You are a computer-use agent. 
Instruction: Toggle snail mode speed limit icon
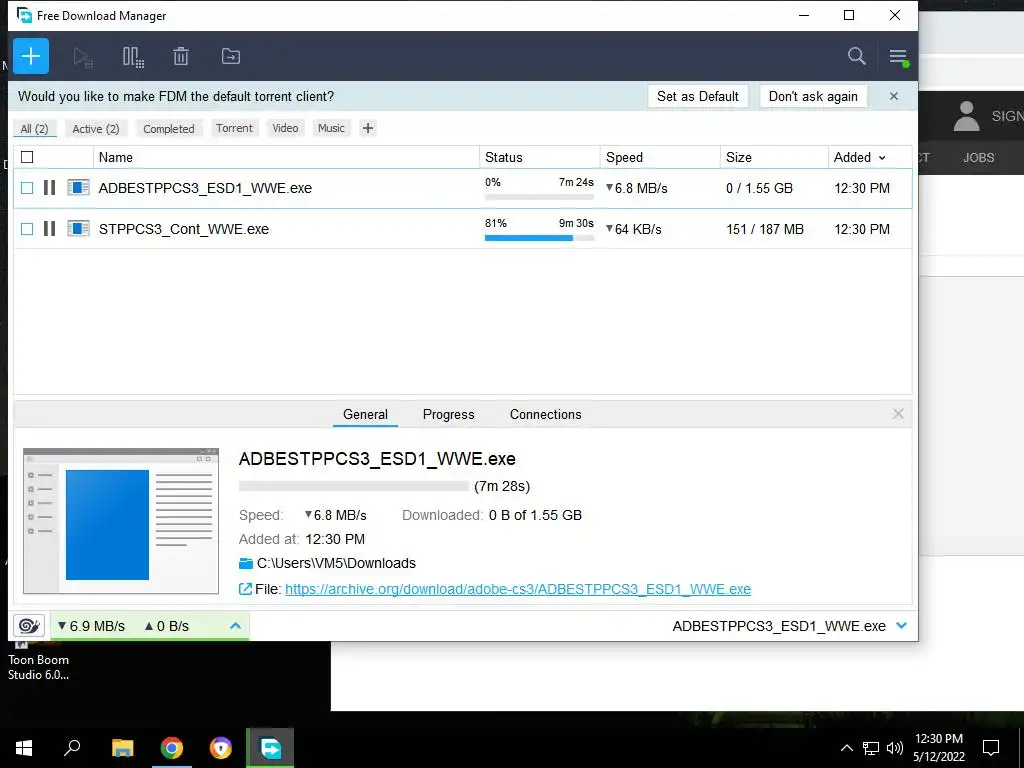29,626
